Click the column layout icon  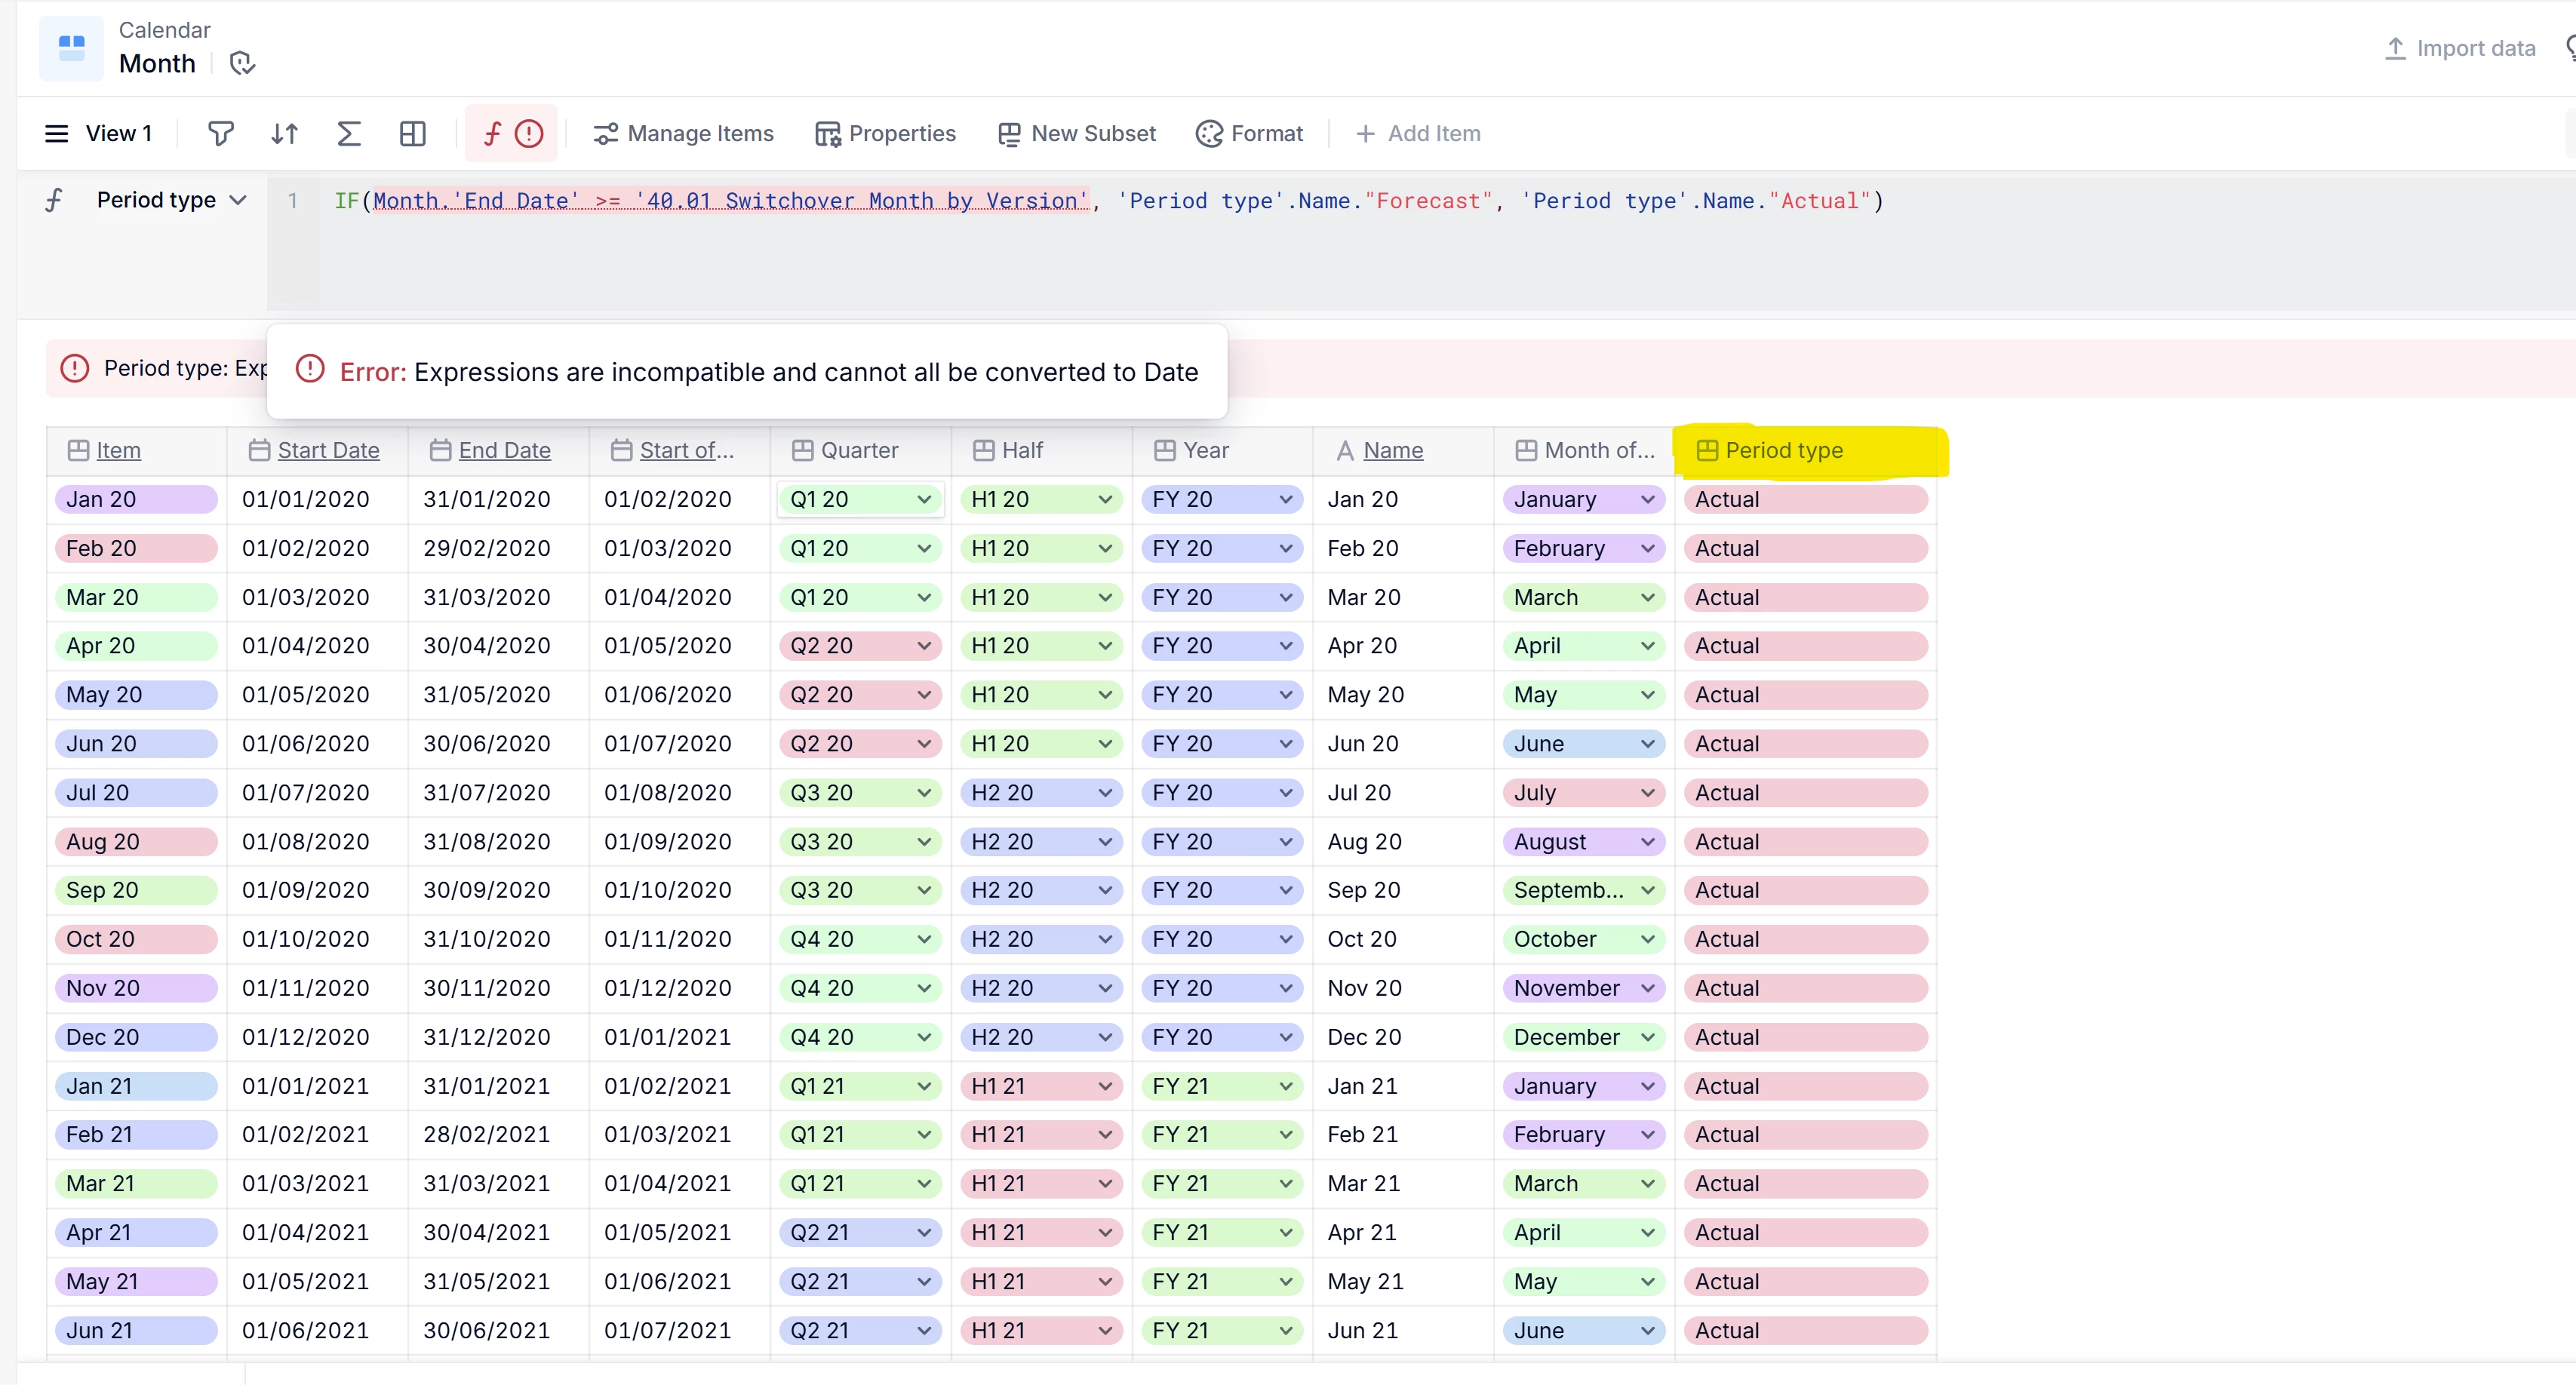[412, 133]
